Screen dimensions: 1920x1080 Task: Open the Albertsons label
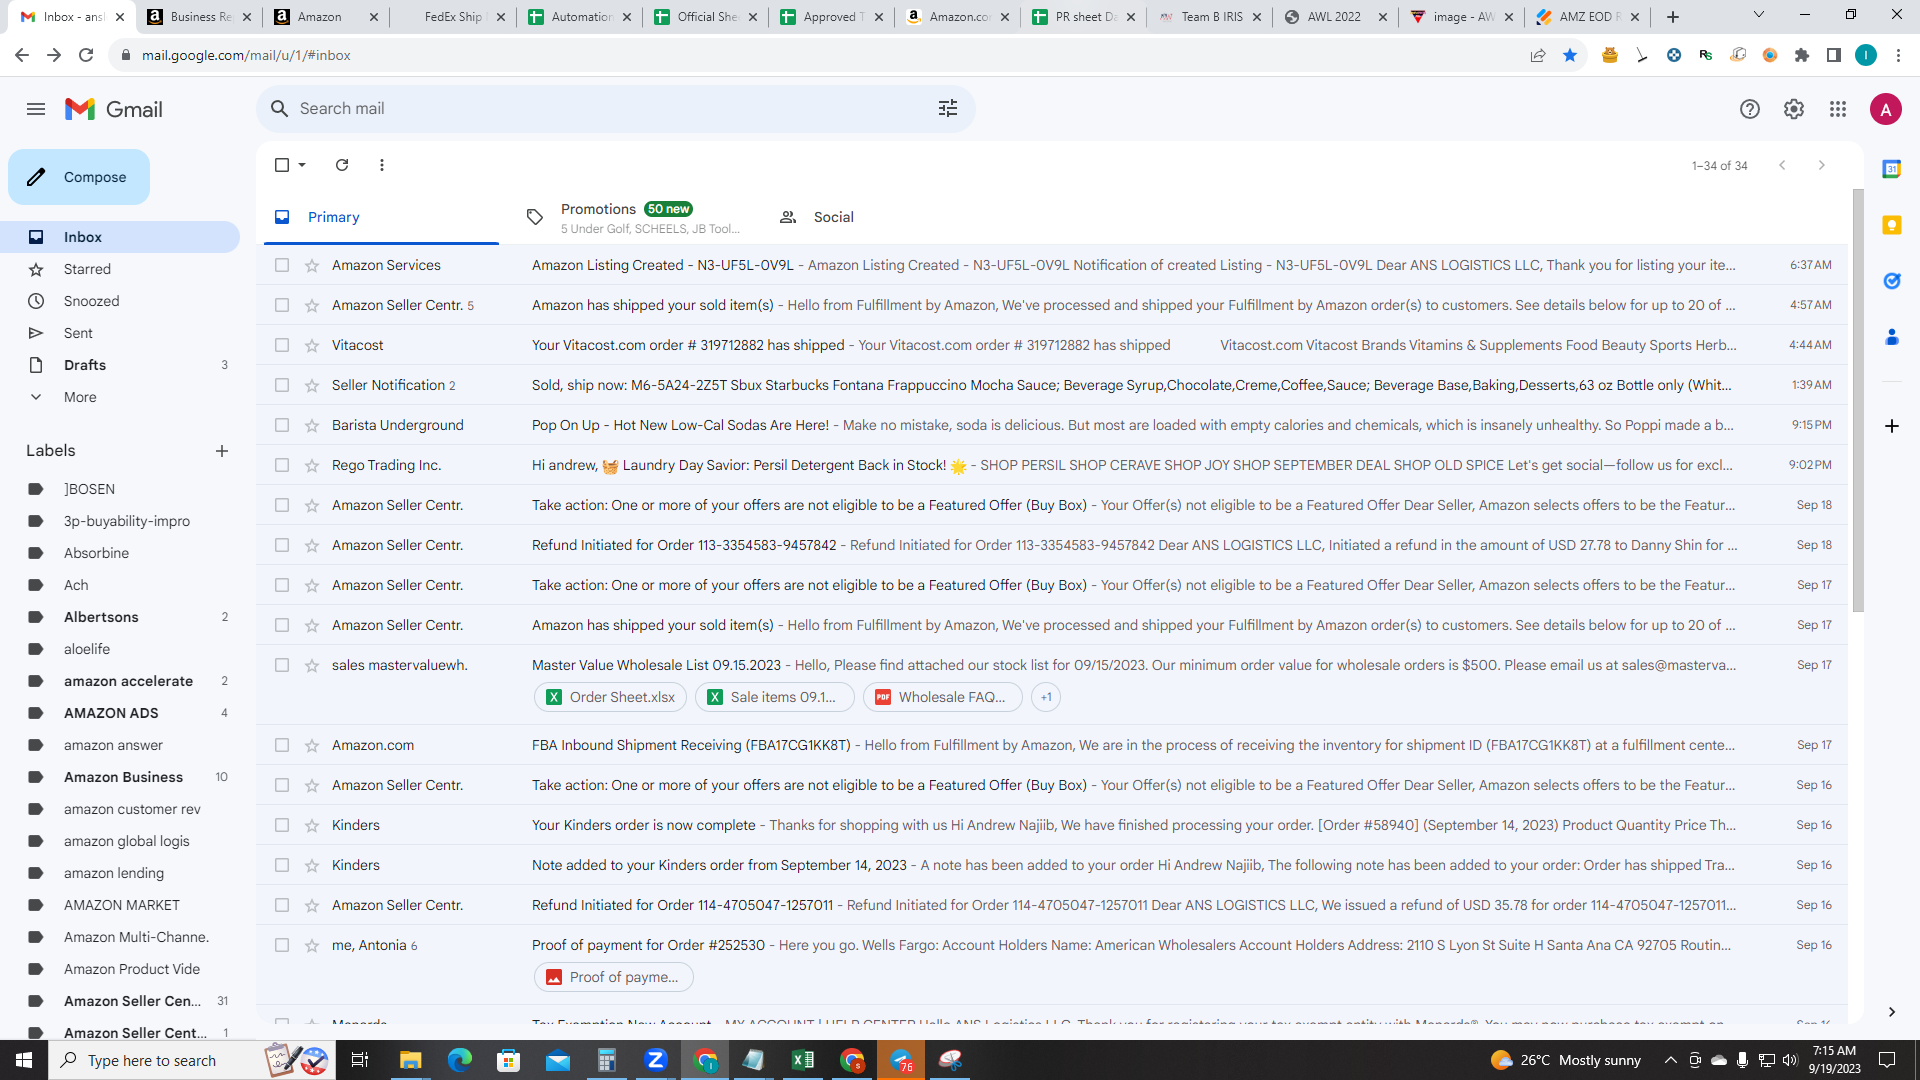pos(101,617)
